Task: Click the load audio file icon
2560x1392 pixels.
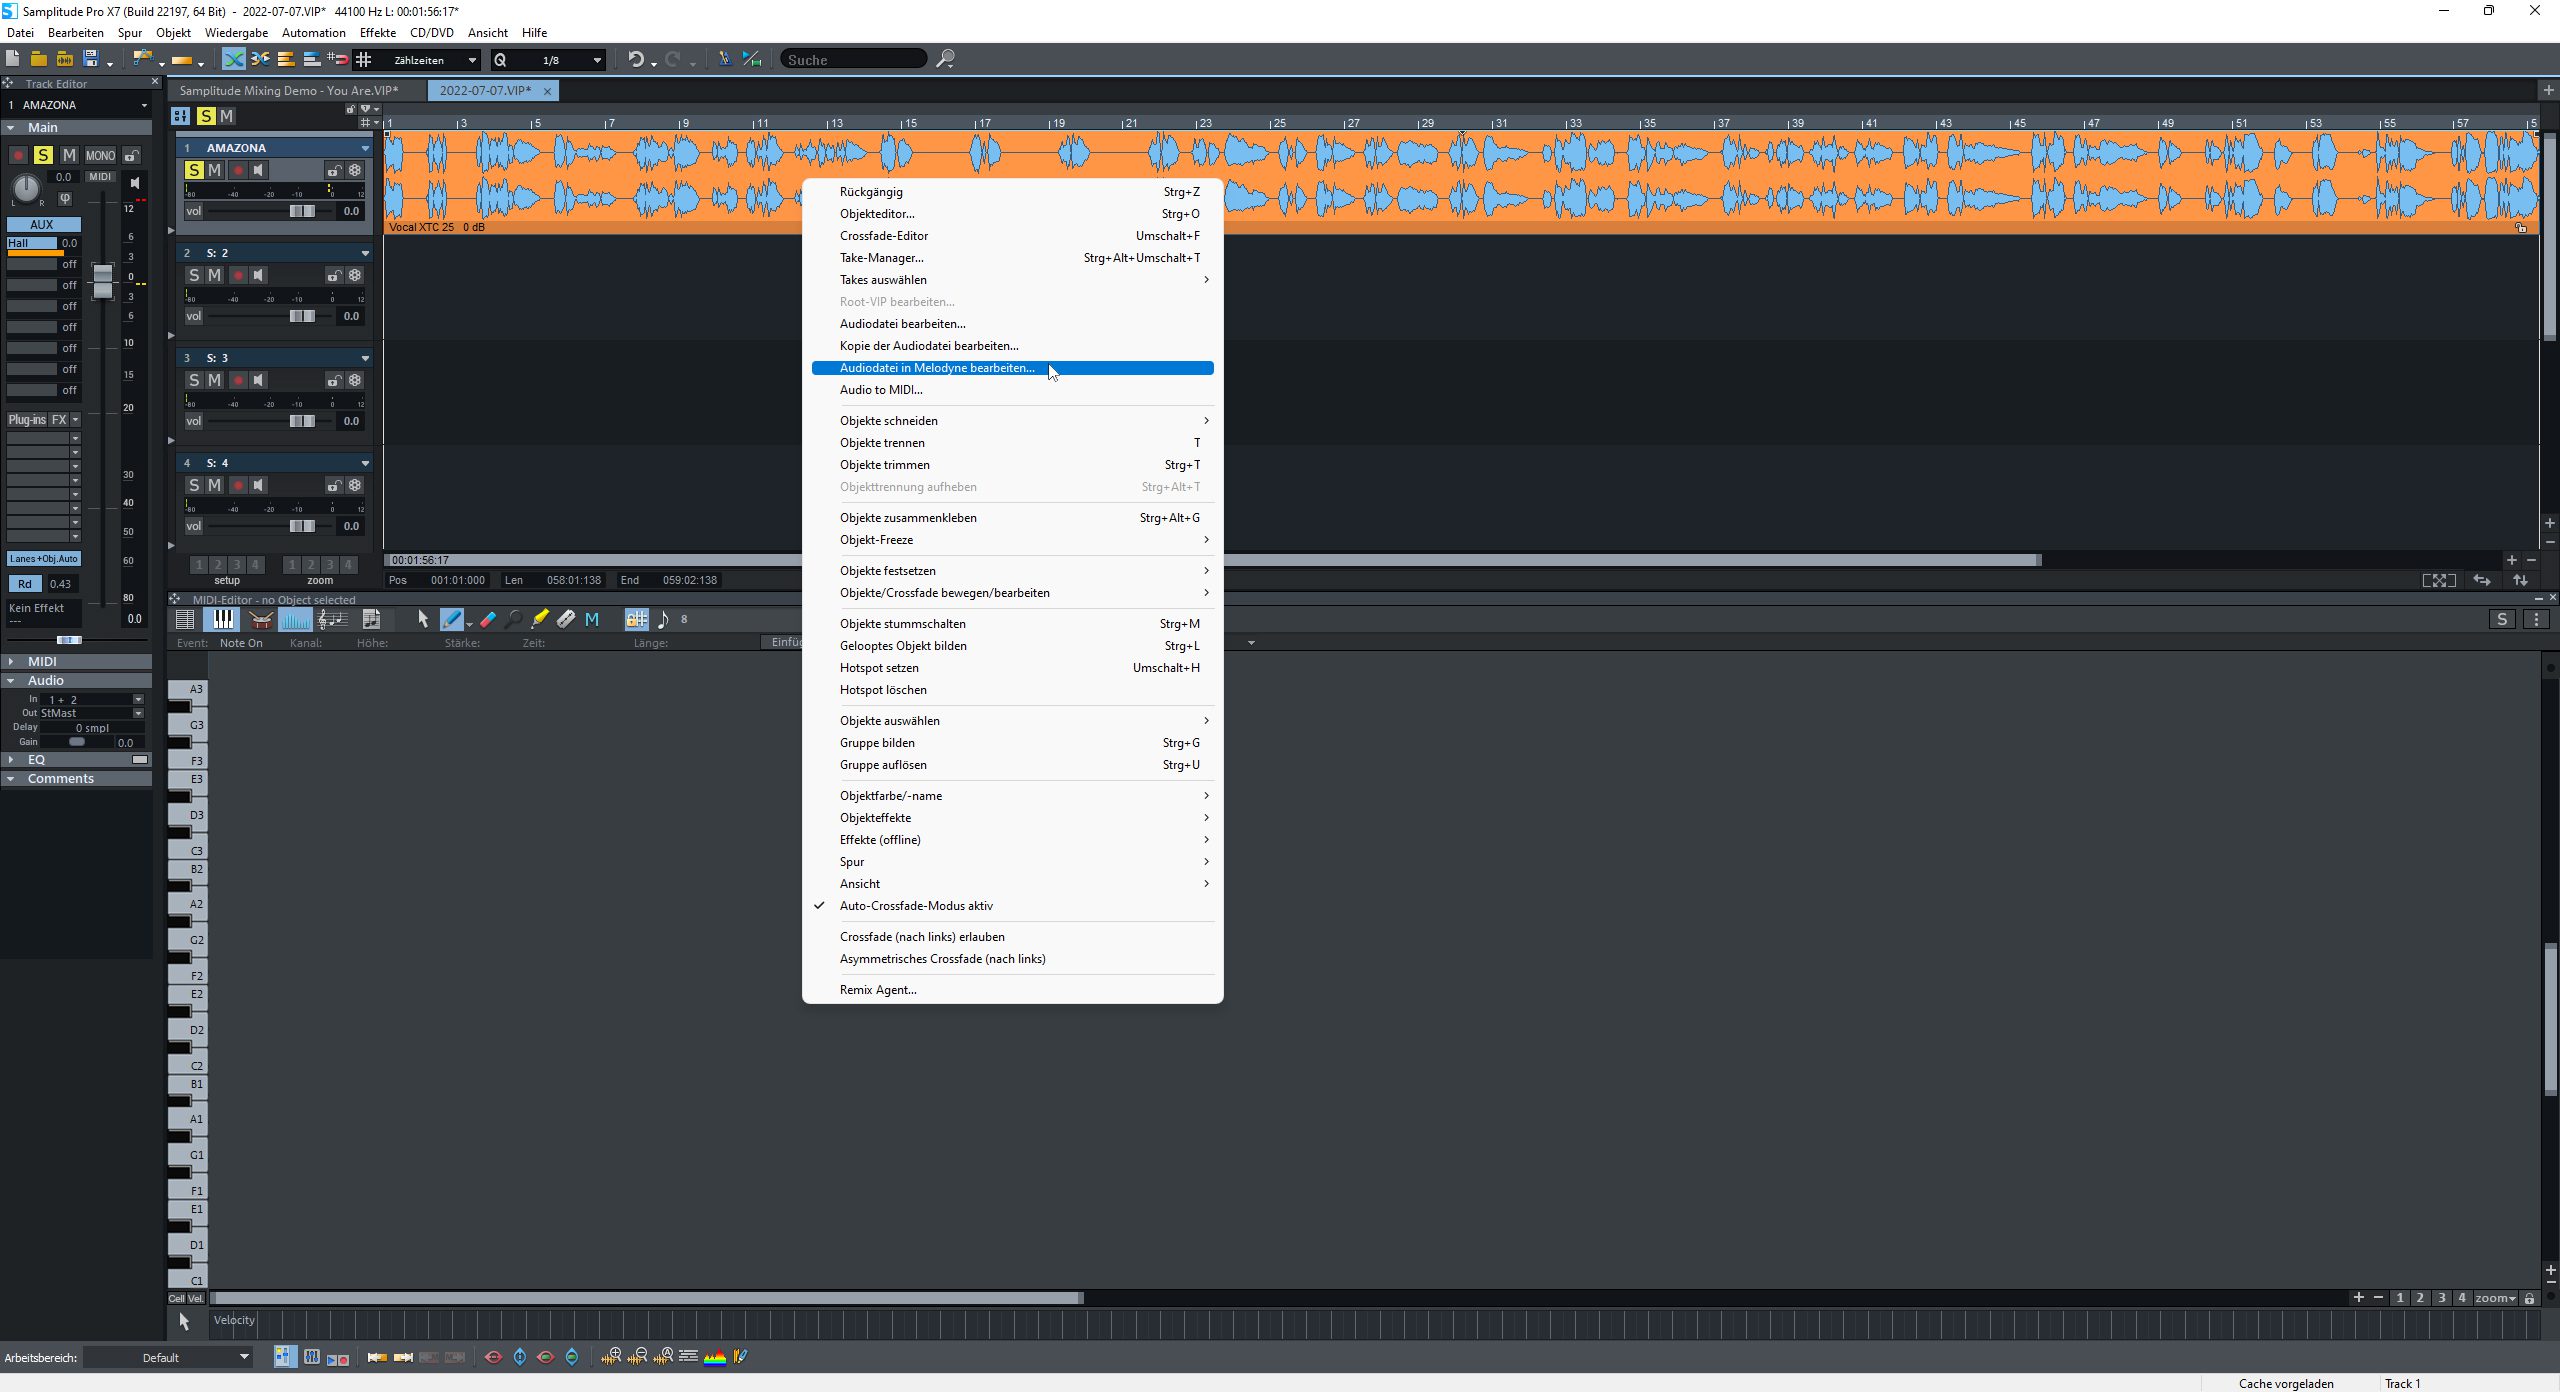Action: [x=64, y=59]
